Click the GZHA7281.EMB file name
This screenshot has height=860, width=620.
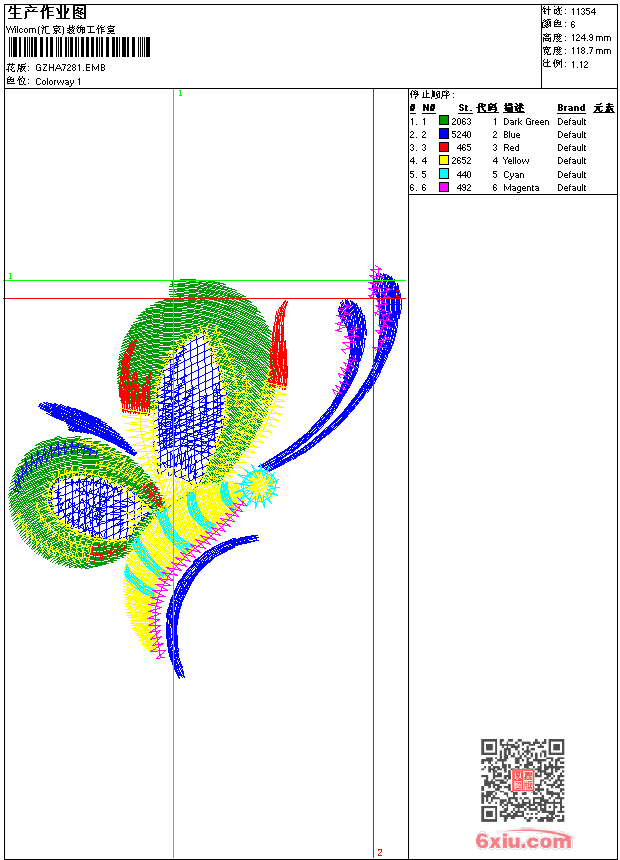coord(70,67)
